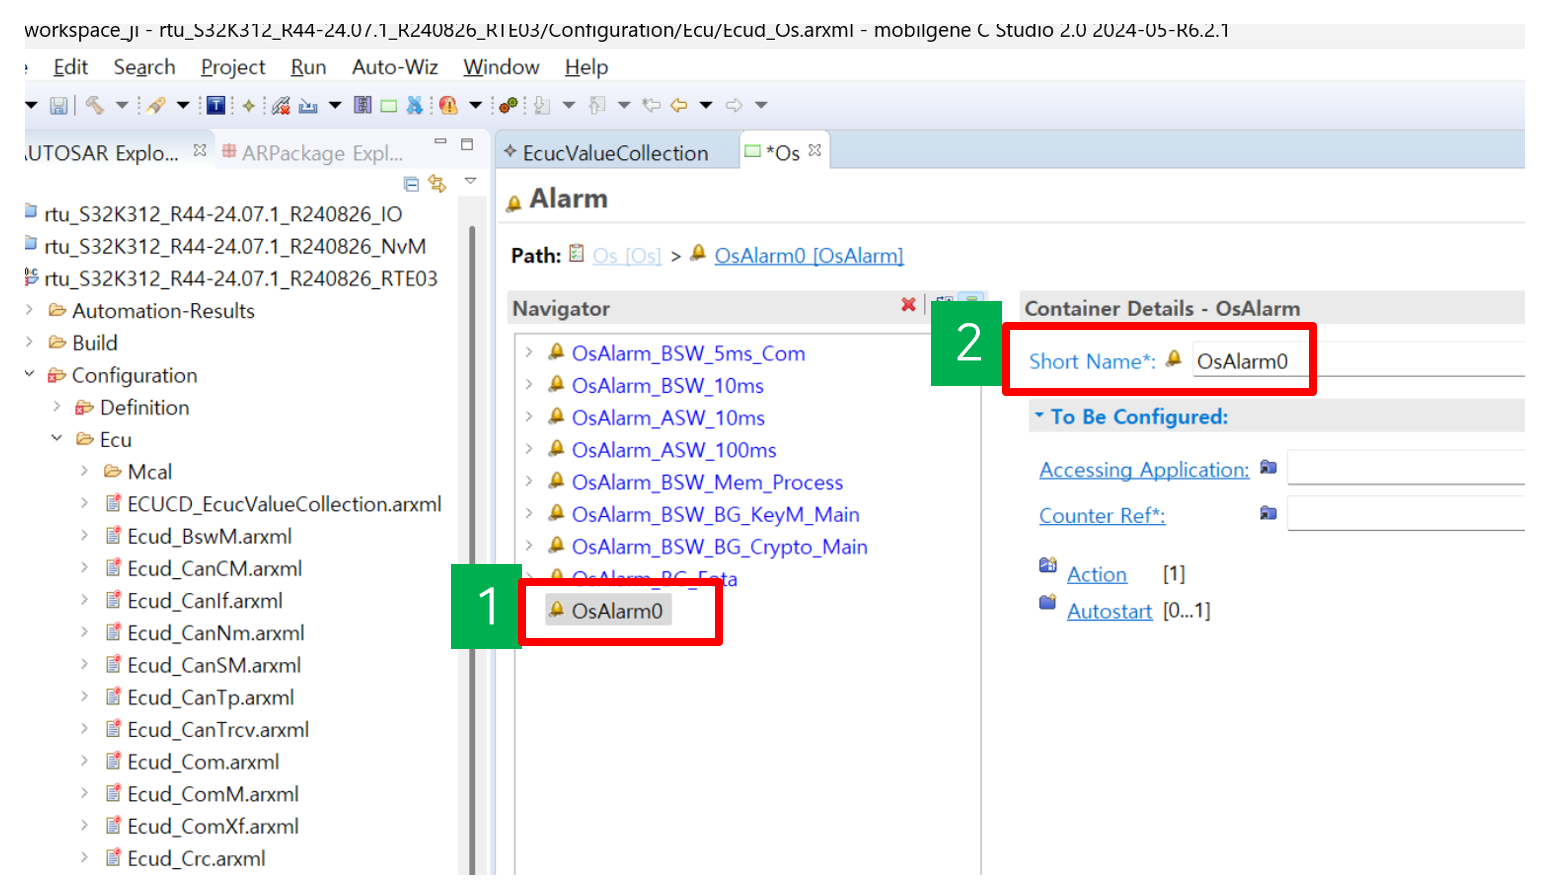The height and width of the screenshot is (893, 1548).
Task: Click the Save disk icon in toolbar
Action: [58, 105]
